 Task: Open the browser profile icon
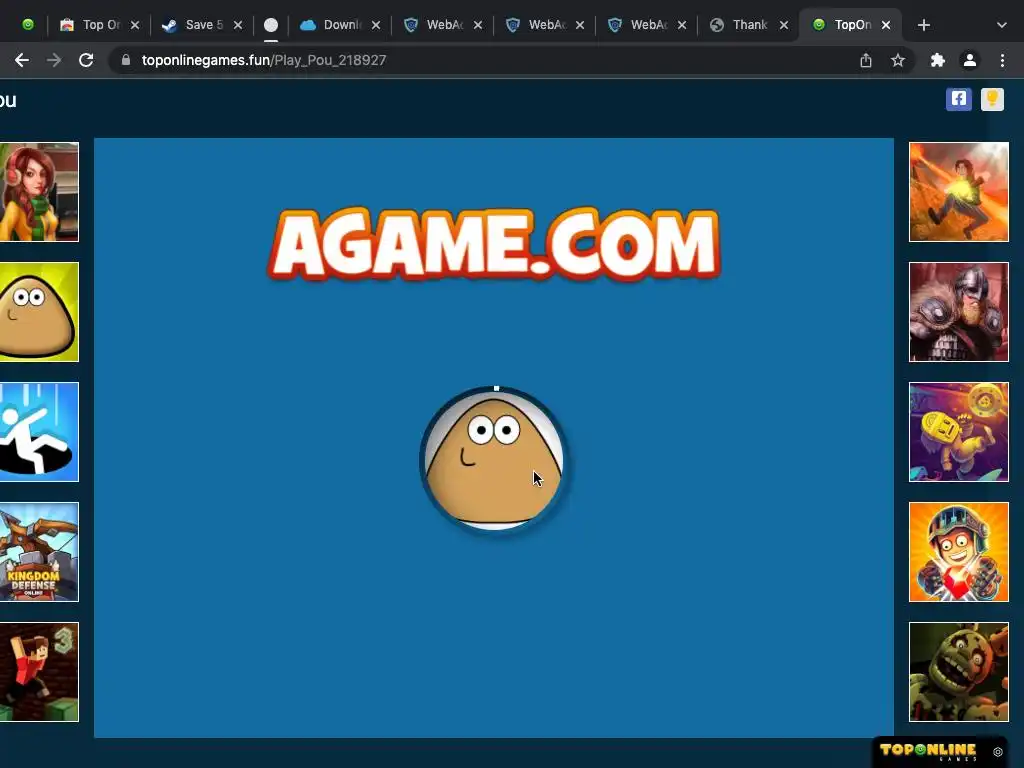click(970, 60)
